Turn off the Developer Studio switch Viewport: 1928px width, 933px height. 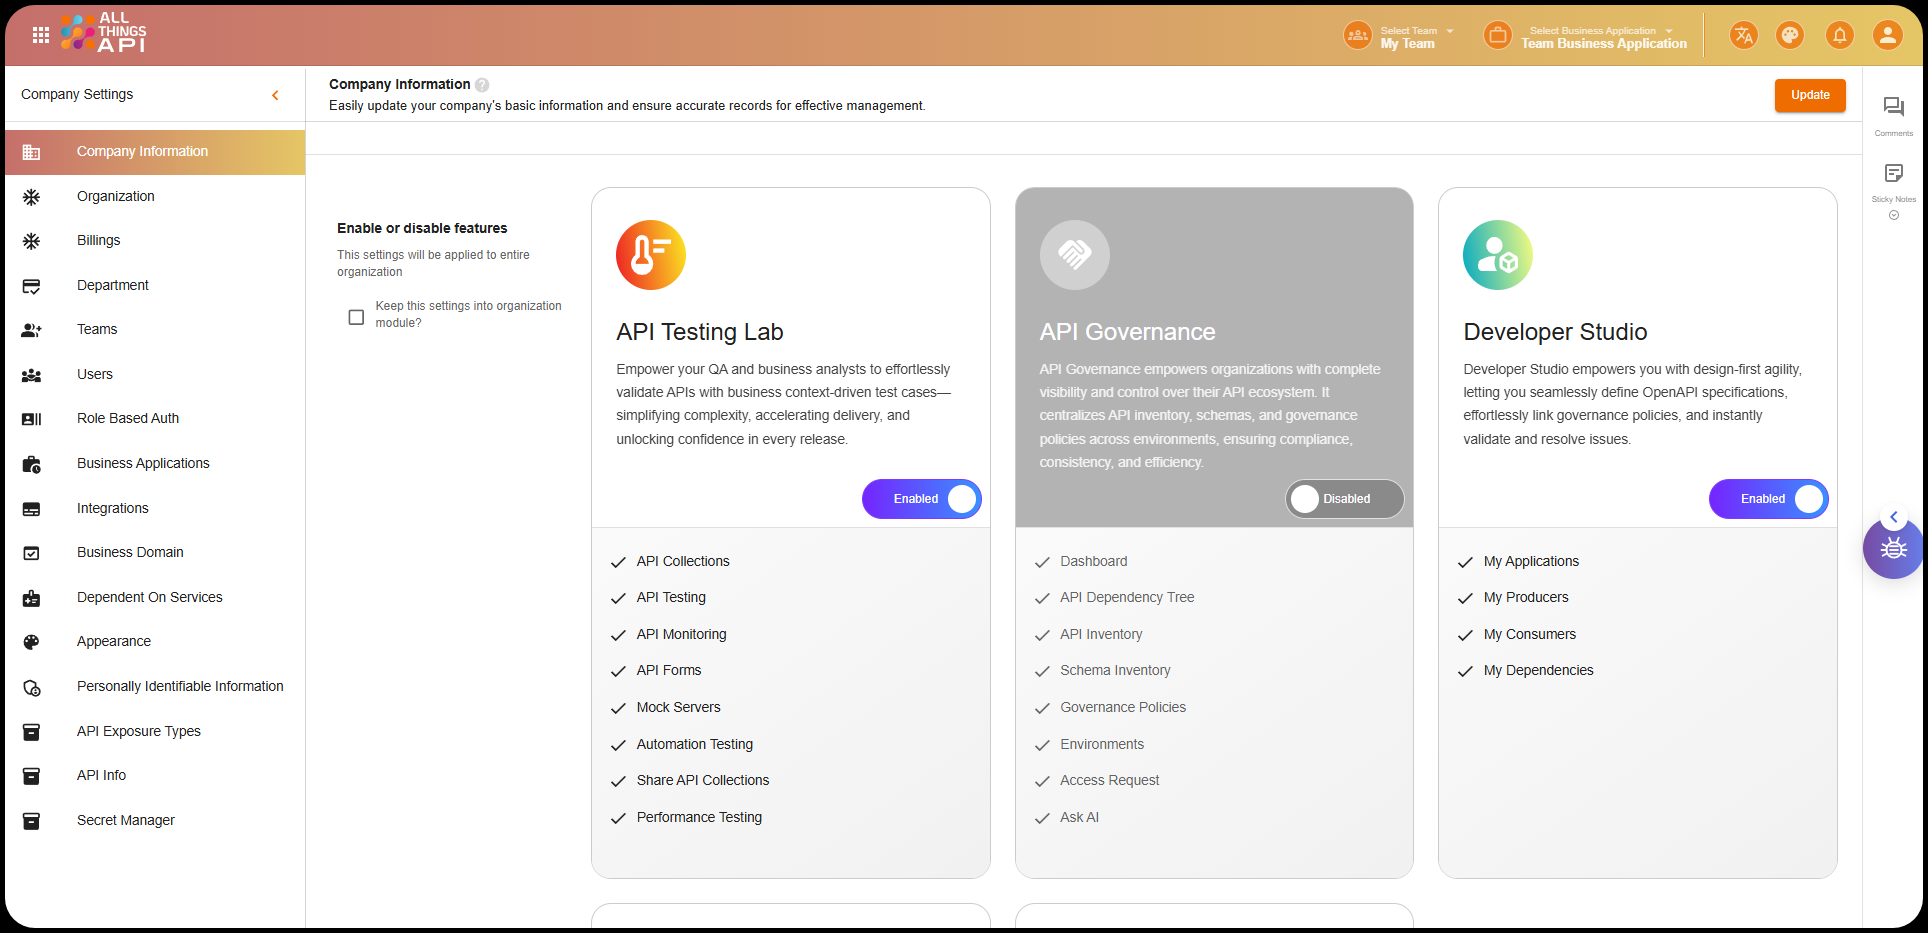[x=1768, y=499]
